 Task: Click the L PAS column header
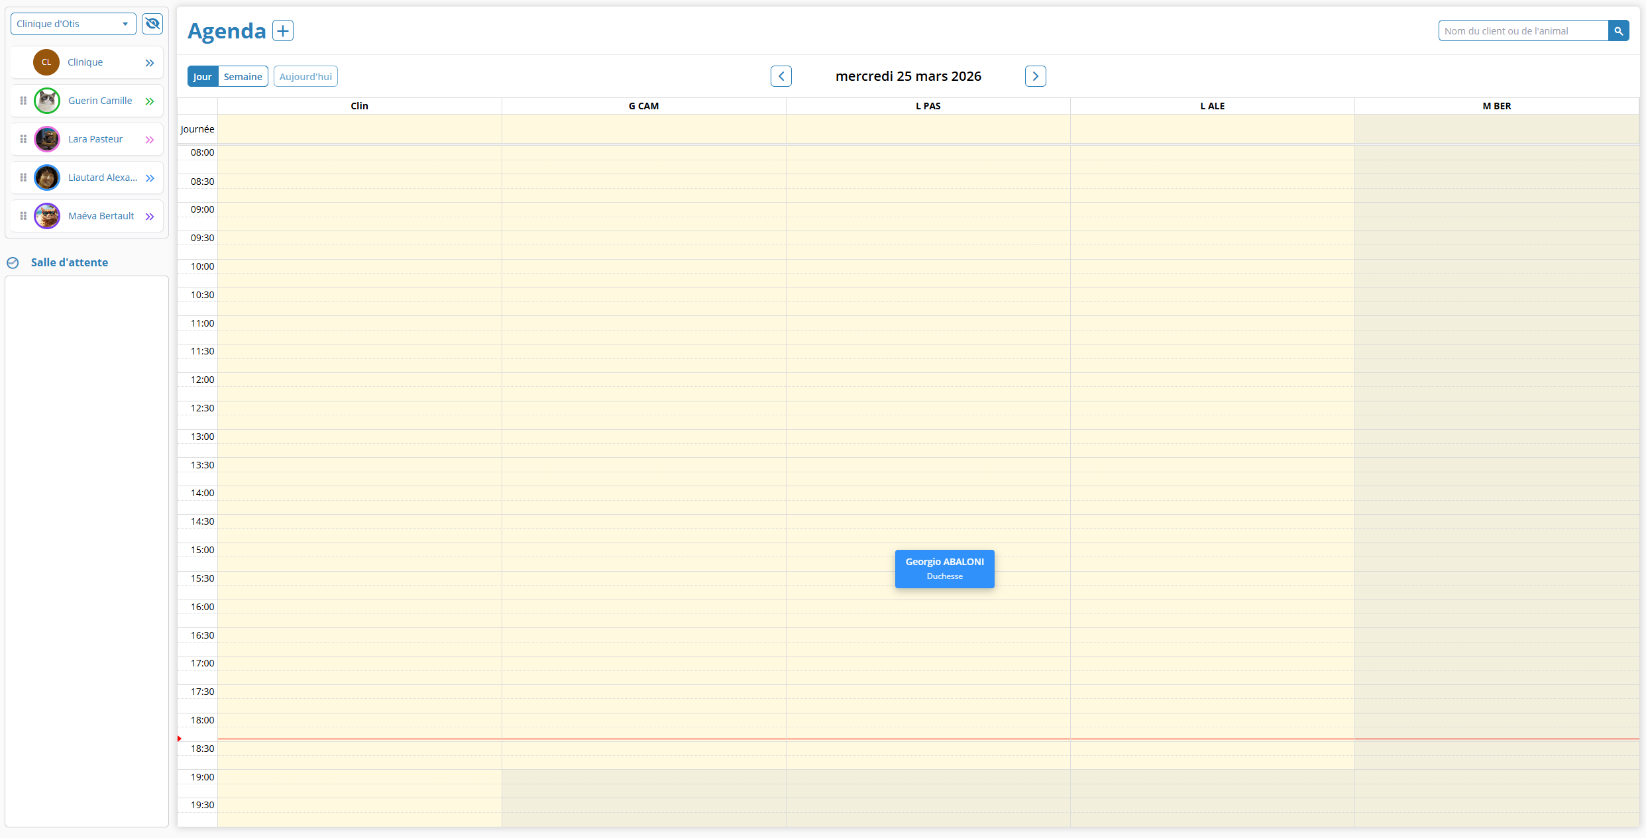pos(927,106)
